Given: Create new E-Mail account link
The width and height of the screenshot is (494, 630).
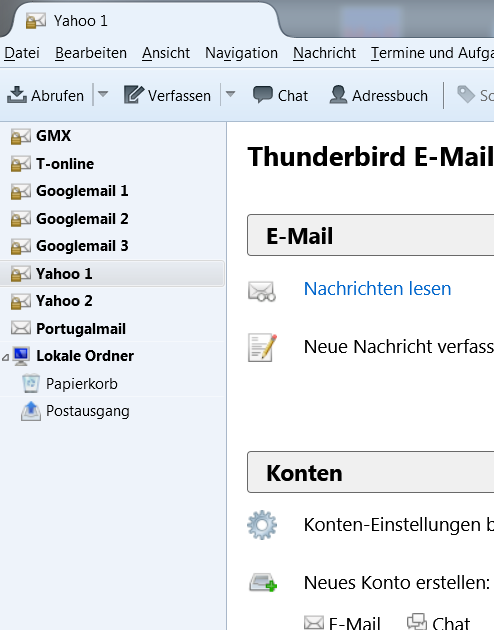Looking at the screenshot, I should coord(342,623).
